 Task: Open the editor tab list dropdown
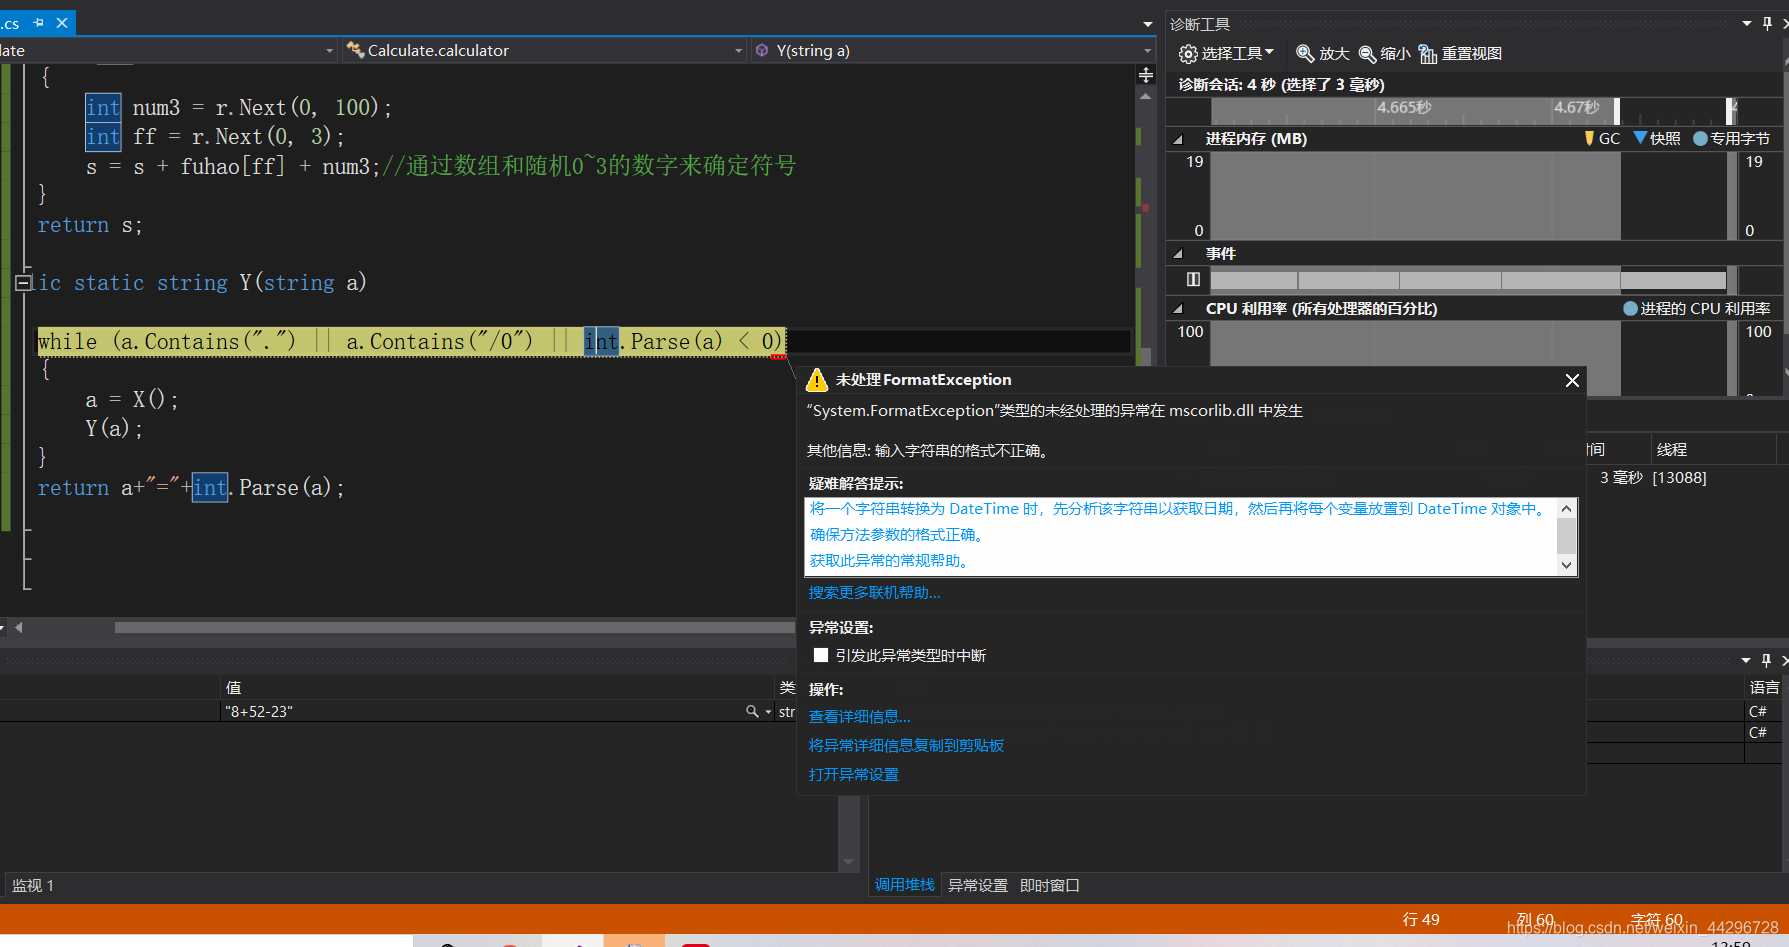(x=1147, y=24)
